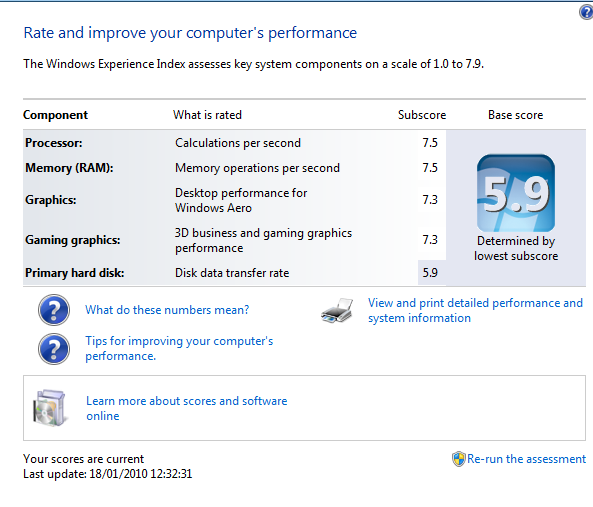The image size is (593, 507).
Task: Click 'Re-run the assessment' link
Action: pos(526,459)
